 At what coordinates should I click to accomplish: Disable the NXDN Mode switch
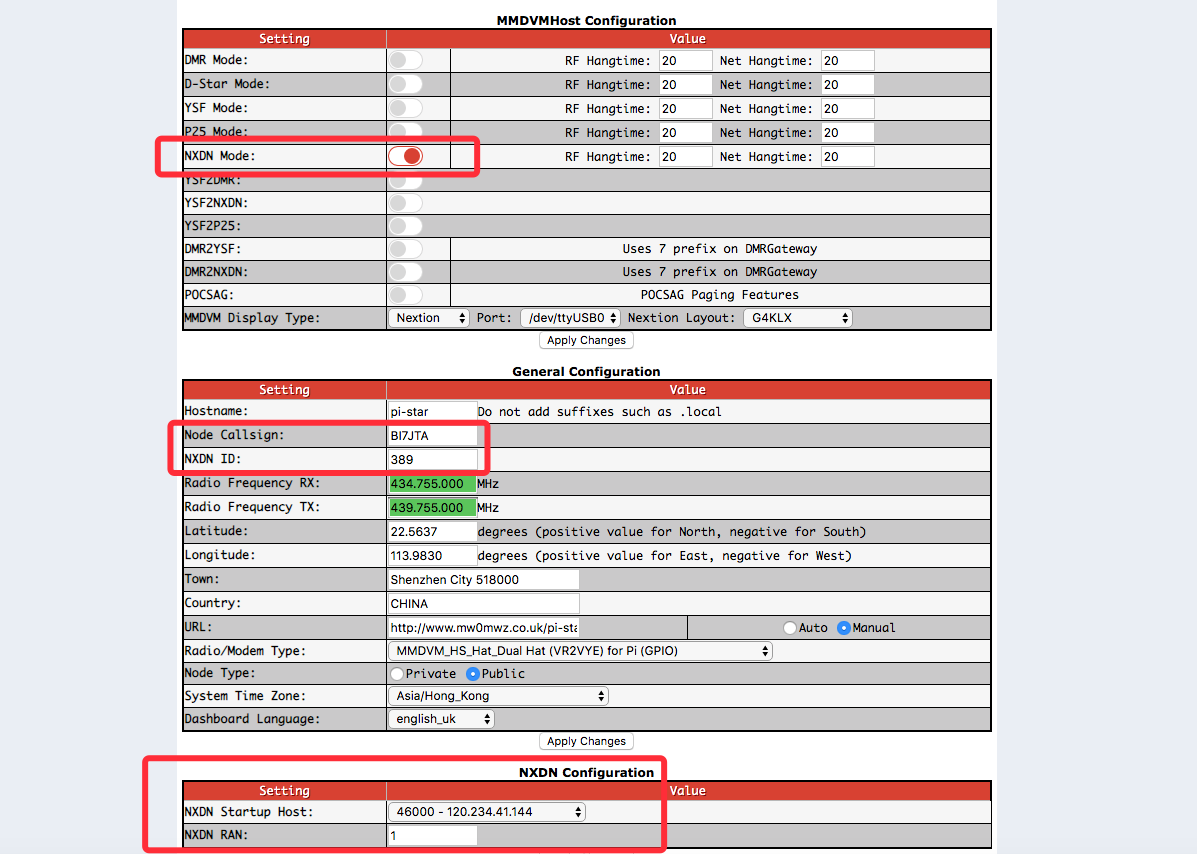(405, 156)
